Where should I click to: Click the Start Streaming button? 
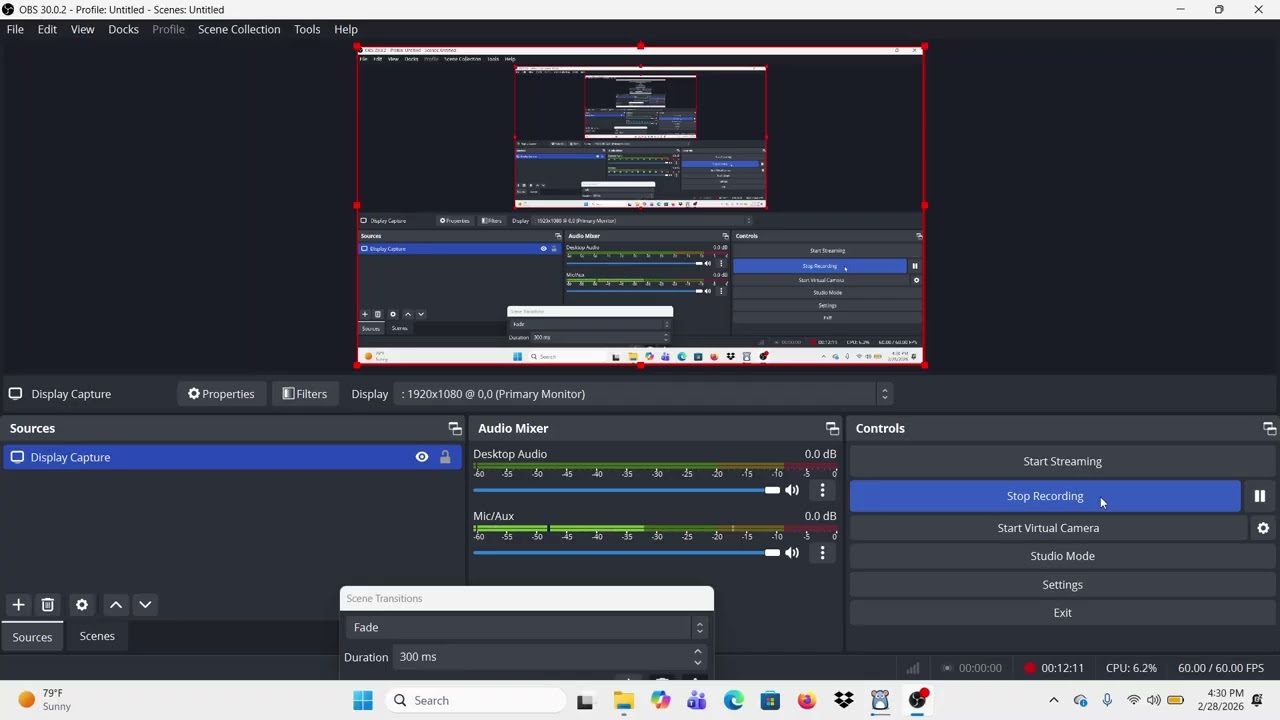coord(1062,461)
